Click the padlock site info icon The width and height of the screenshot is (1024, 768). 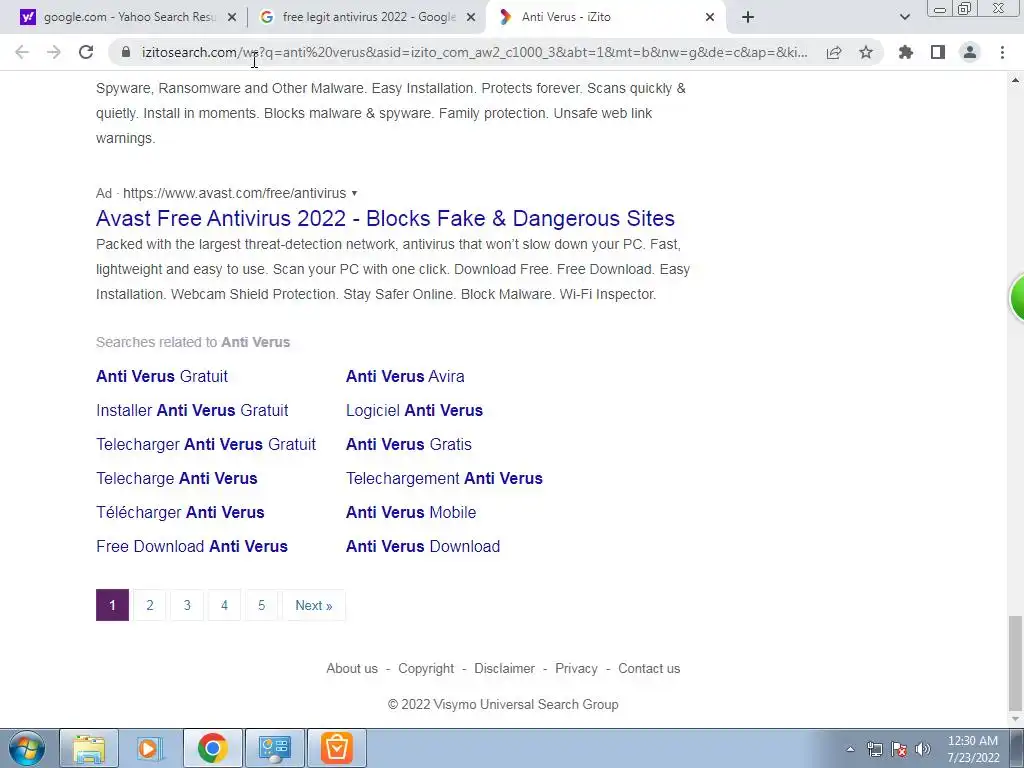click(127, 52)
